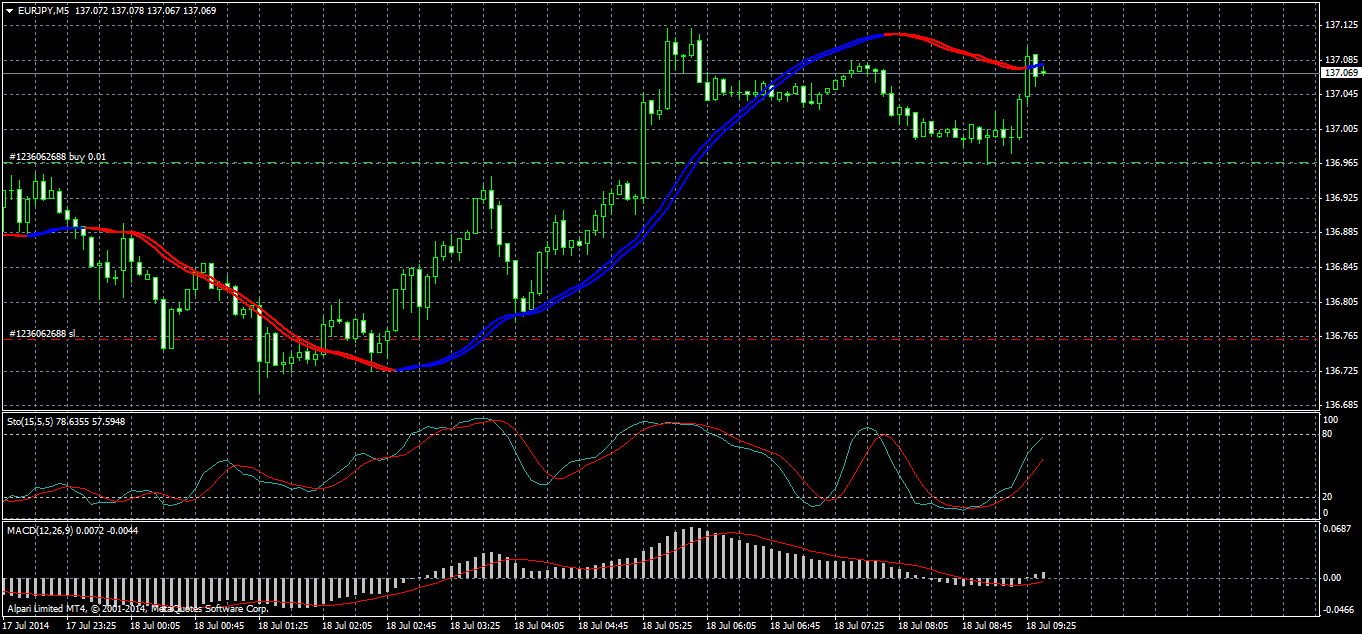Click the '17 Jul 23:25' time label
1362x634 pixels.
click(91, 625)
